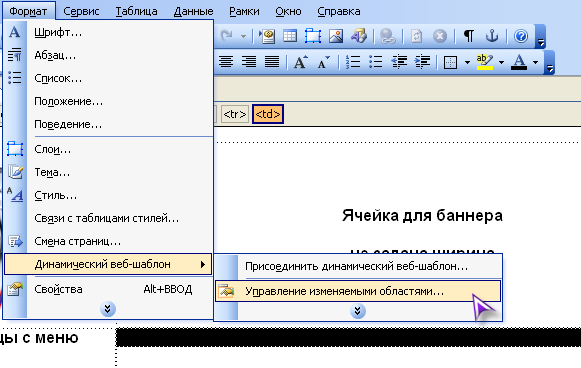Expand Динамический веб-шаблон submenu
The height and width of the screenshot is (368, 581).
point(108,264)
